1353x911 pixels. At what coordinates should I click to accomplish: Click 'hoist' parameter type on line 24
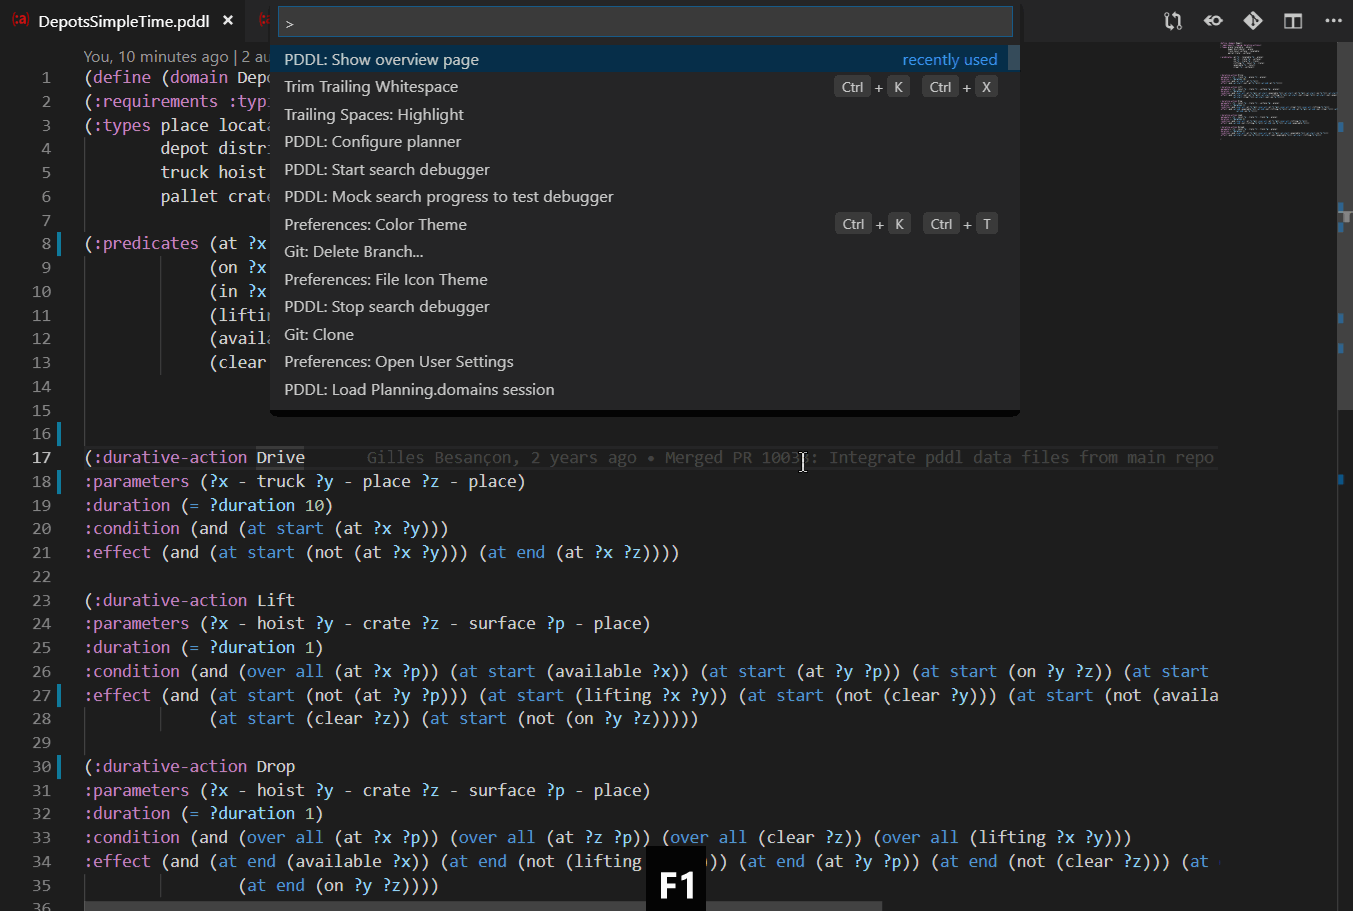(280, 623)
